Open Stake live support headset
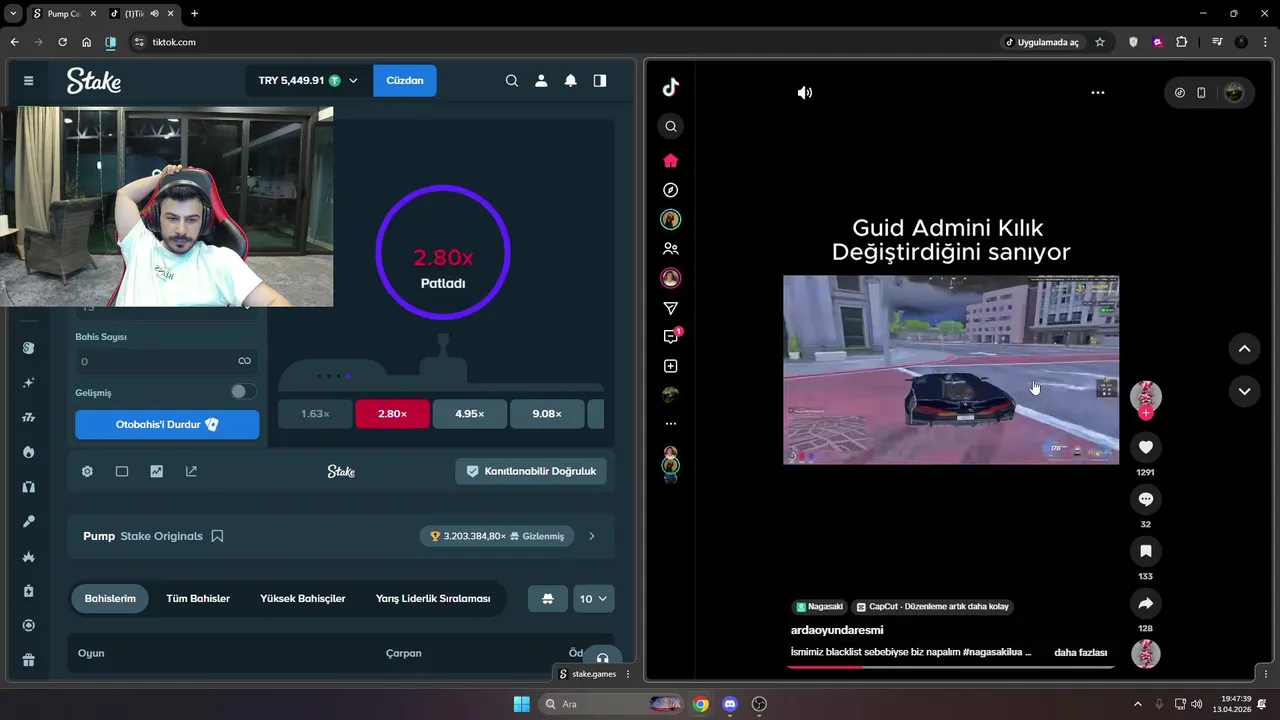This screenshot has width=1280, height=720. (602, 658)
